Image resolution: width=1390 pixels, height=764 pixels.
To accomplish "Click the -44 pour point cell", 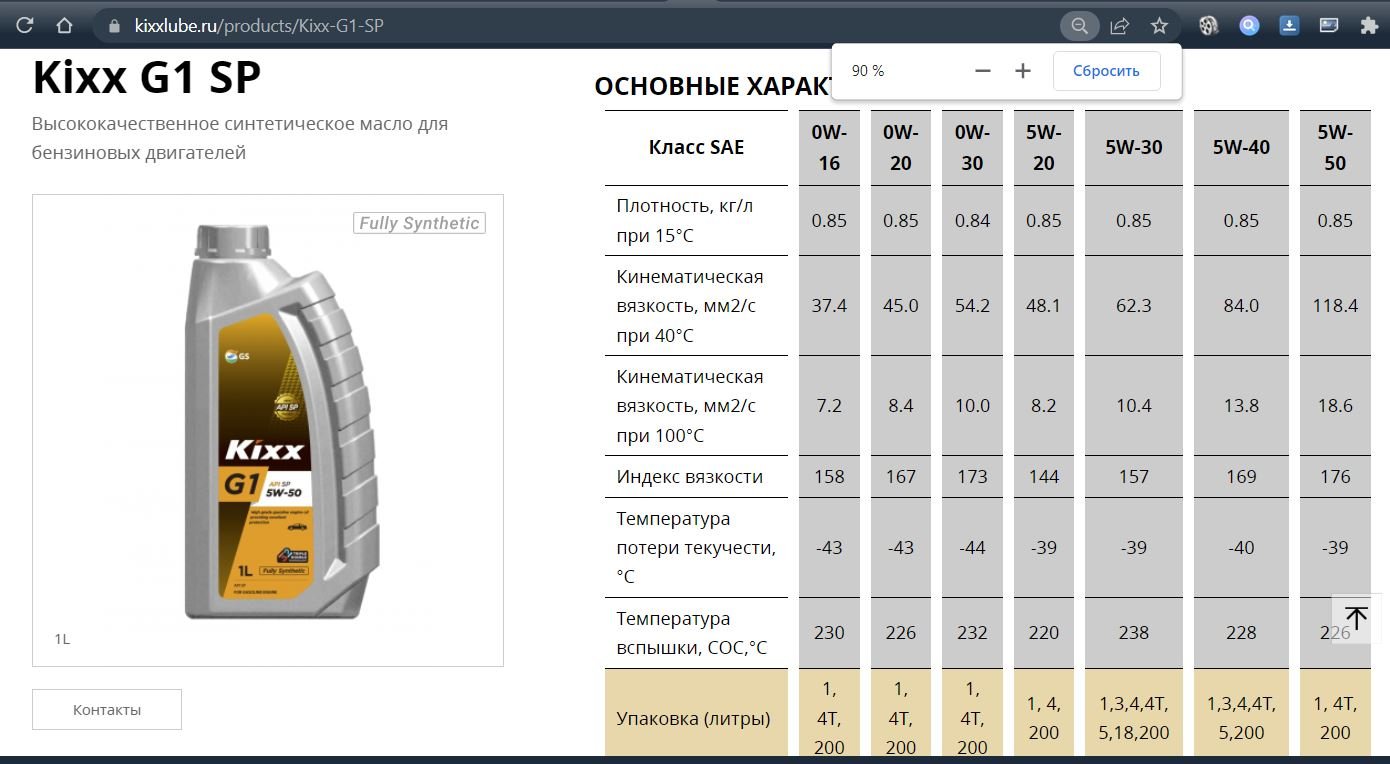I will (972, 547).
